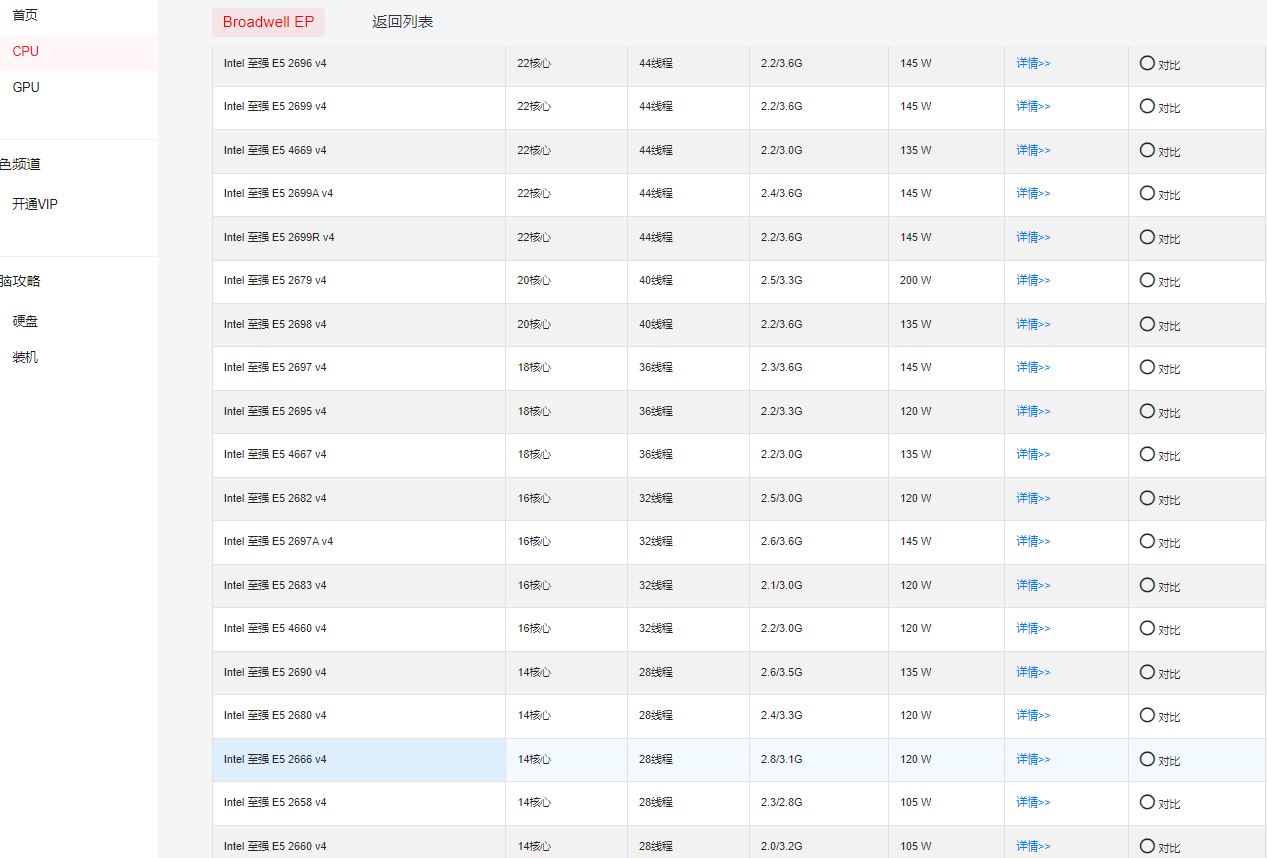Image resolution: width=1267 pixels, height=858 pixels.
Task: Open 详情 link for E5 2683 v4
Action: click(1033, 585)
